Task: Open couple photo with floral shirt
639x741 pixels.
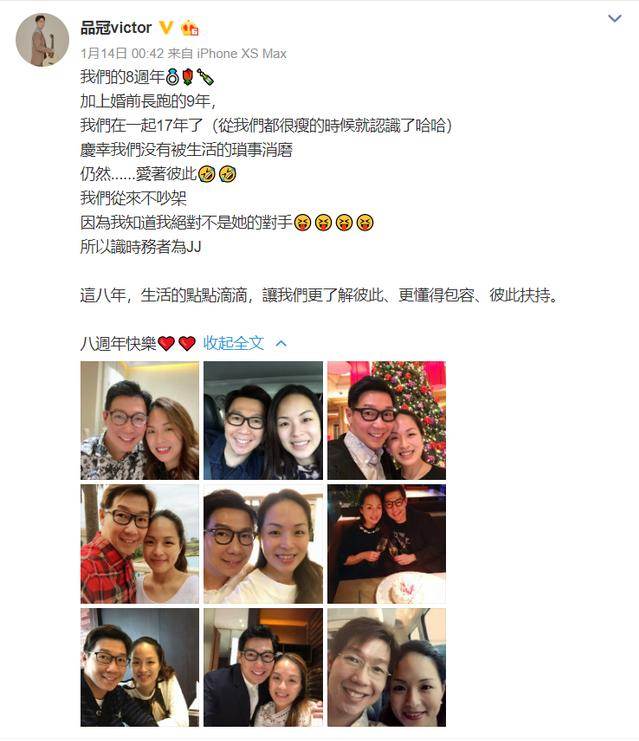Action: pos(140,421)
